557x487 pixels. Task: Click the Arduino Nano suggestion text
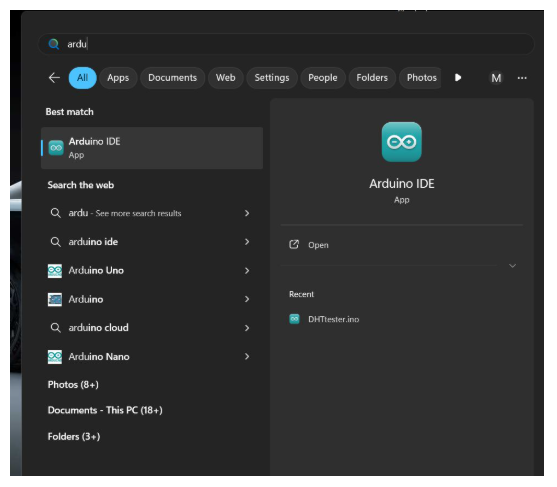coord(99,357)
